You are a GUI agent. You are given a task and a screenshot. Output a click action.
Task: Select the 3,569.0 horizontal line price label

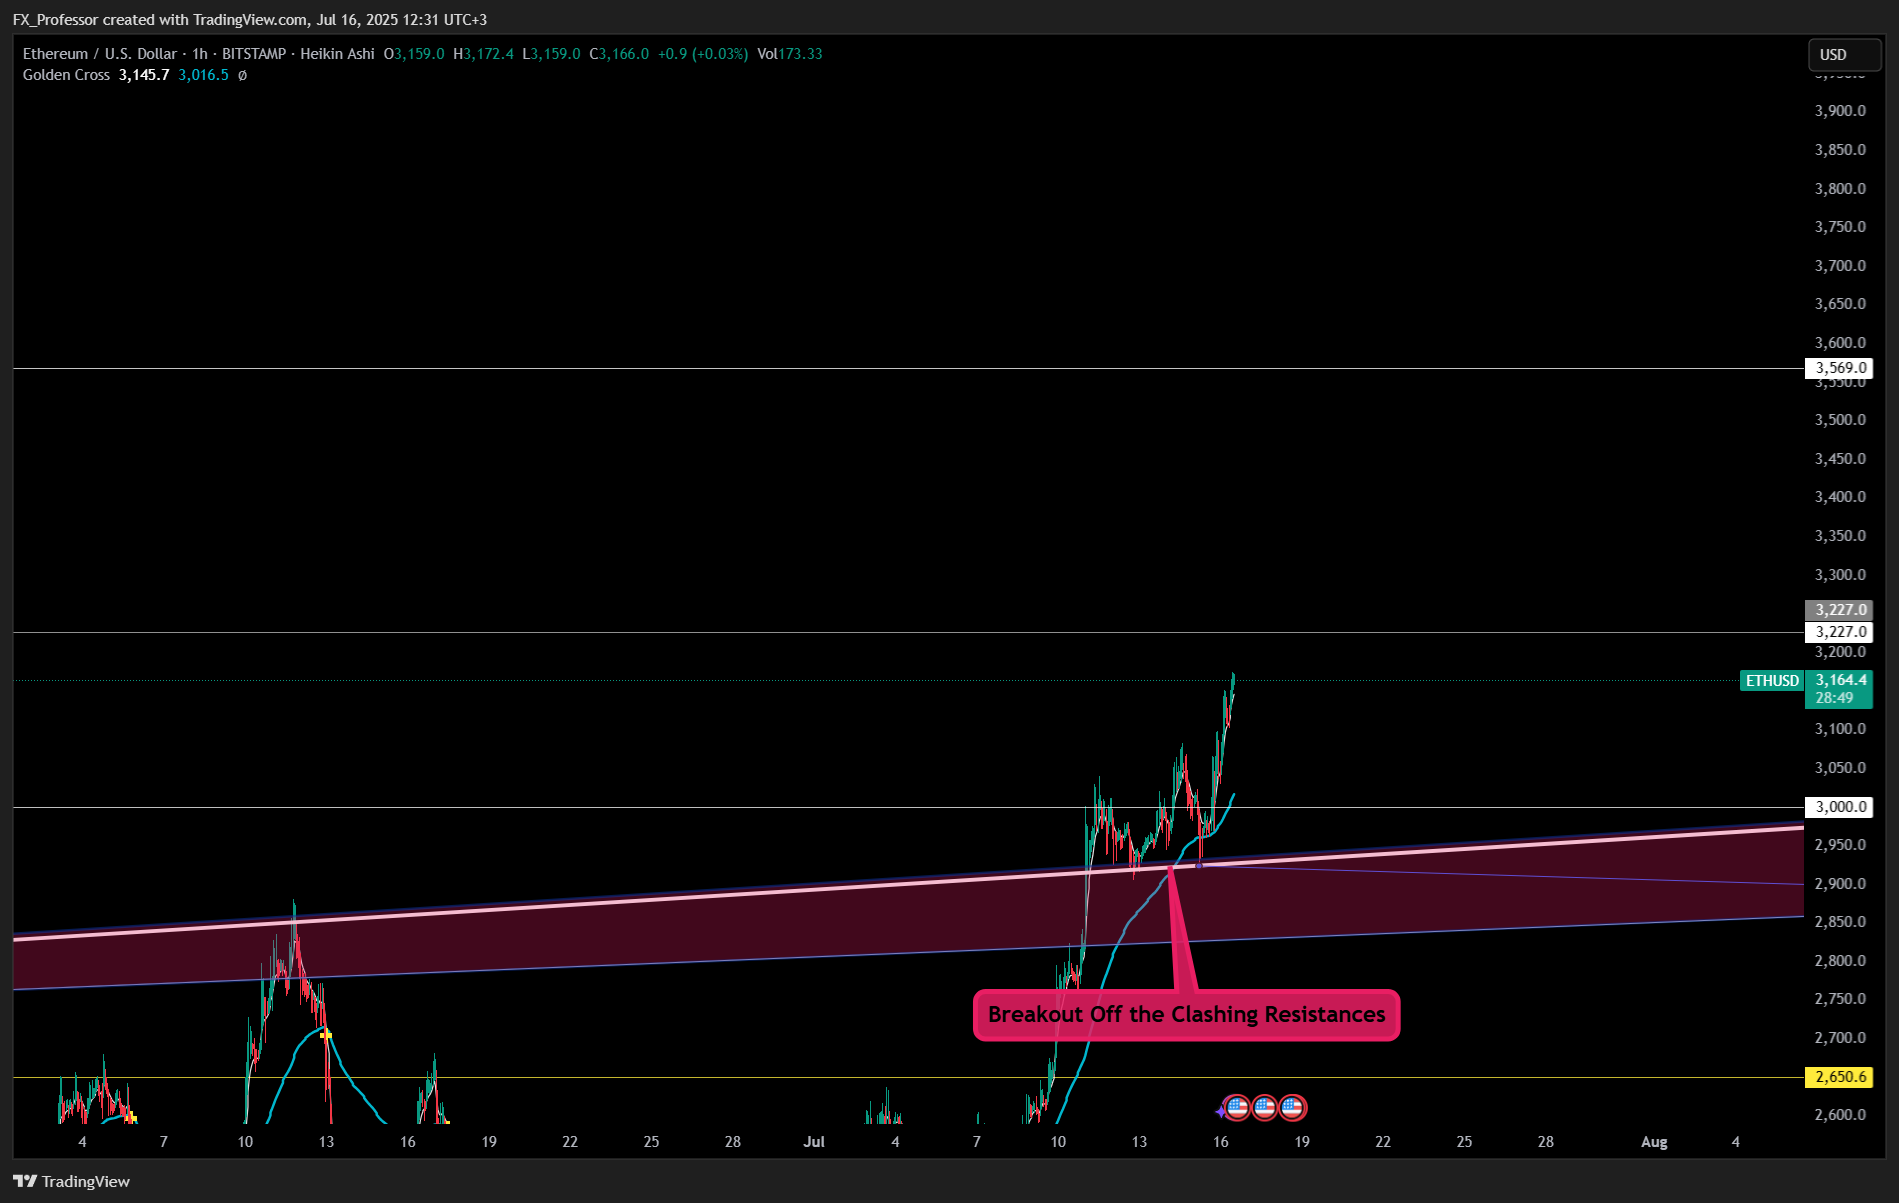point(1839,368)
